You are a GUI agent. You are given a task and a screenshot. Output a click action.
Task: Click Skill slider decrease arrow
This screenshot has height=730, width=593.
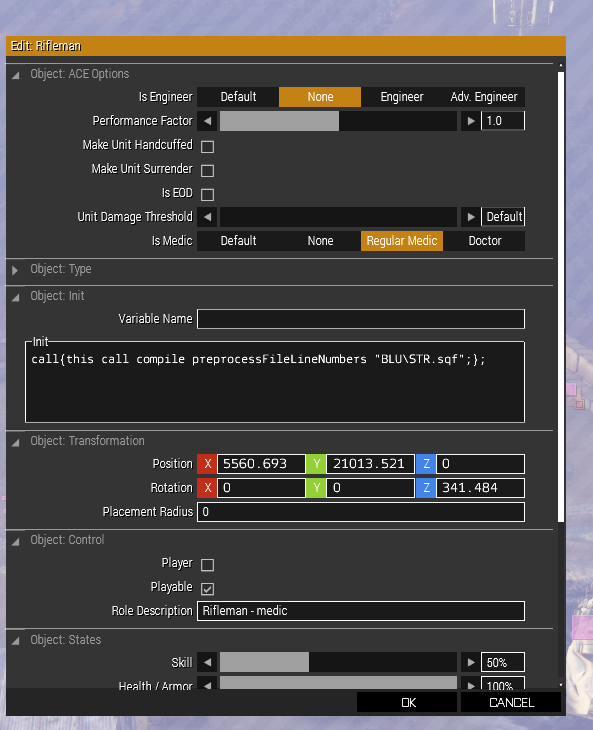(207, 662)
